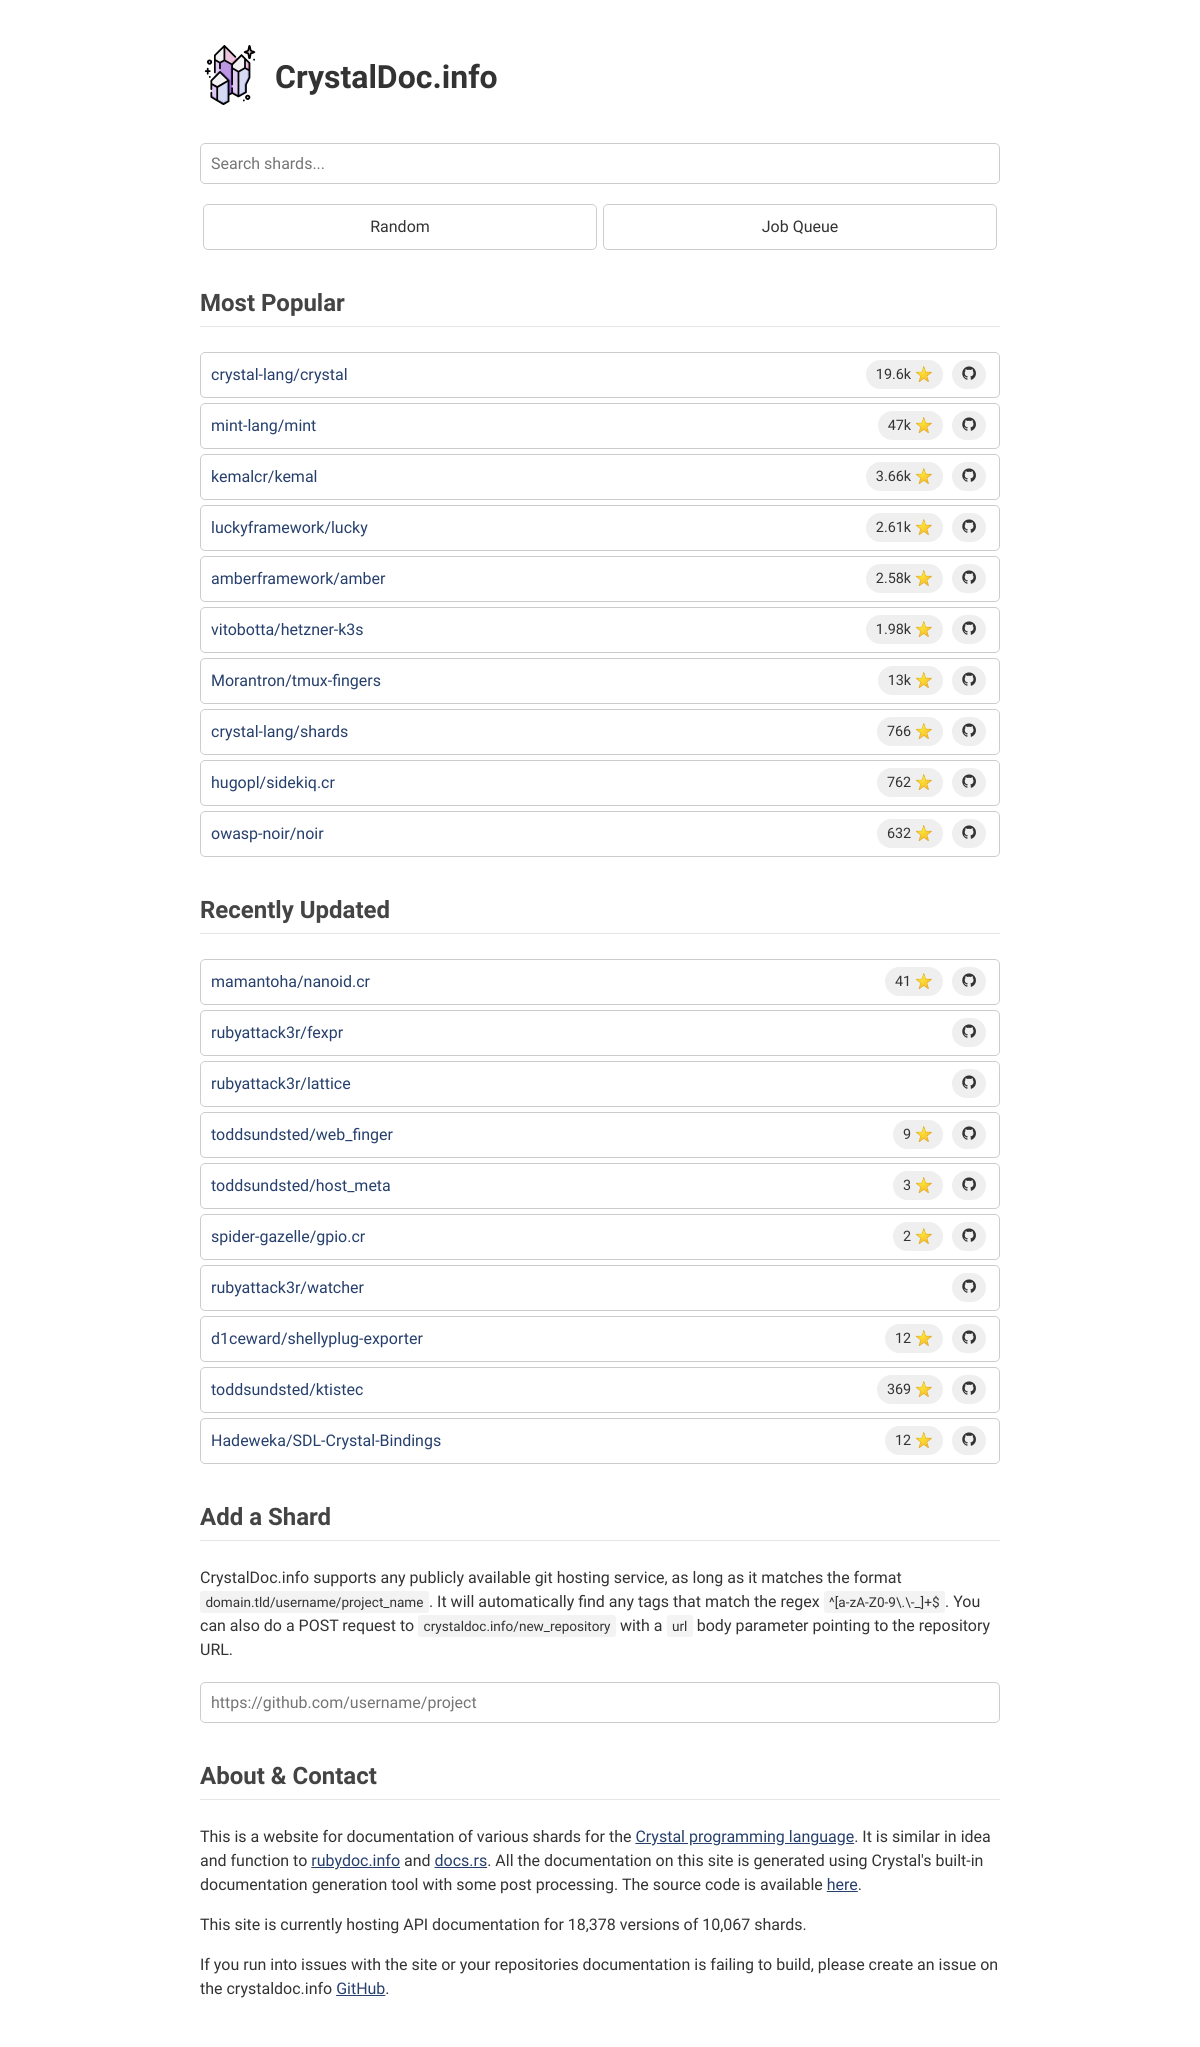Click the repository URL input field

[x=600, y=1702]
